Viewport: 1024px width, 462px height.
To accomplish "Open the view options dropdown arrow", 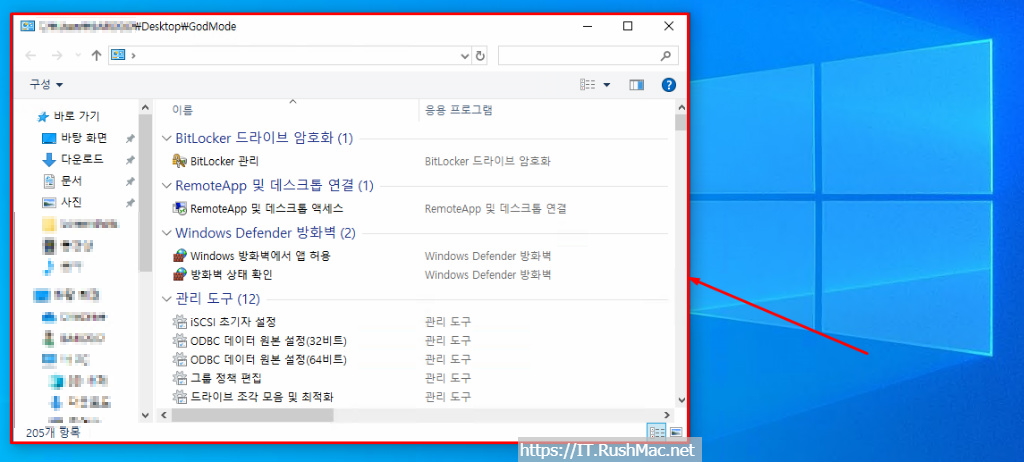I will [x=607, y=85].
